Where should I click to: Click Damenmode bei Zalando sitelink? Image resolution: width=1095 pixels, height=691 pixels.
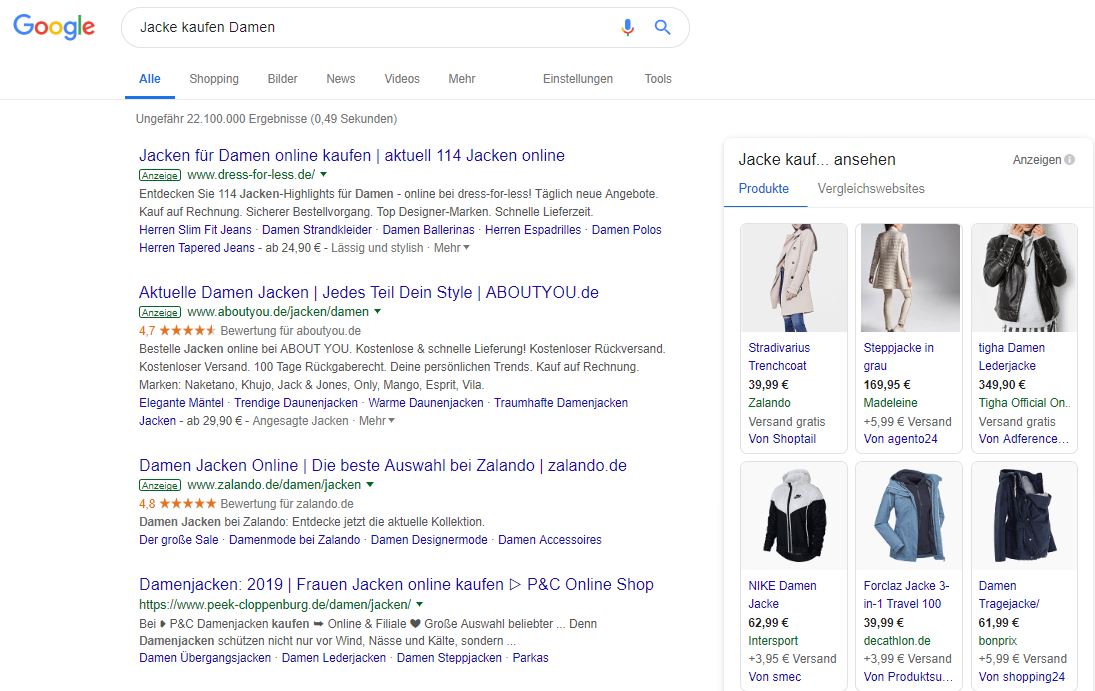pyautogui.click(x=295, y=540)
